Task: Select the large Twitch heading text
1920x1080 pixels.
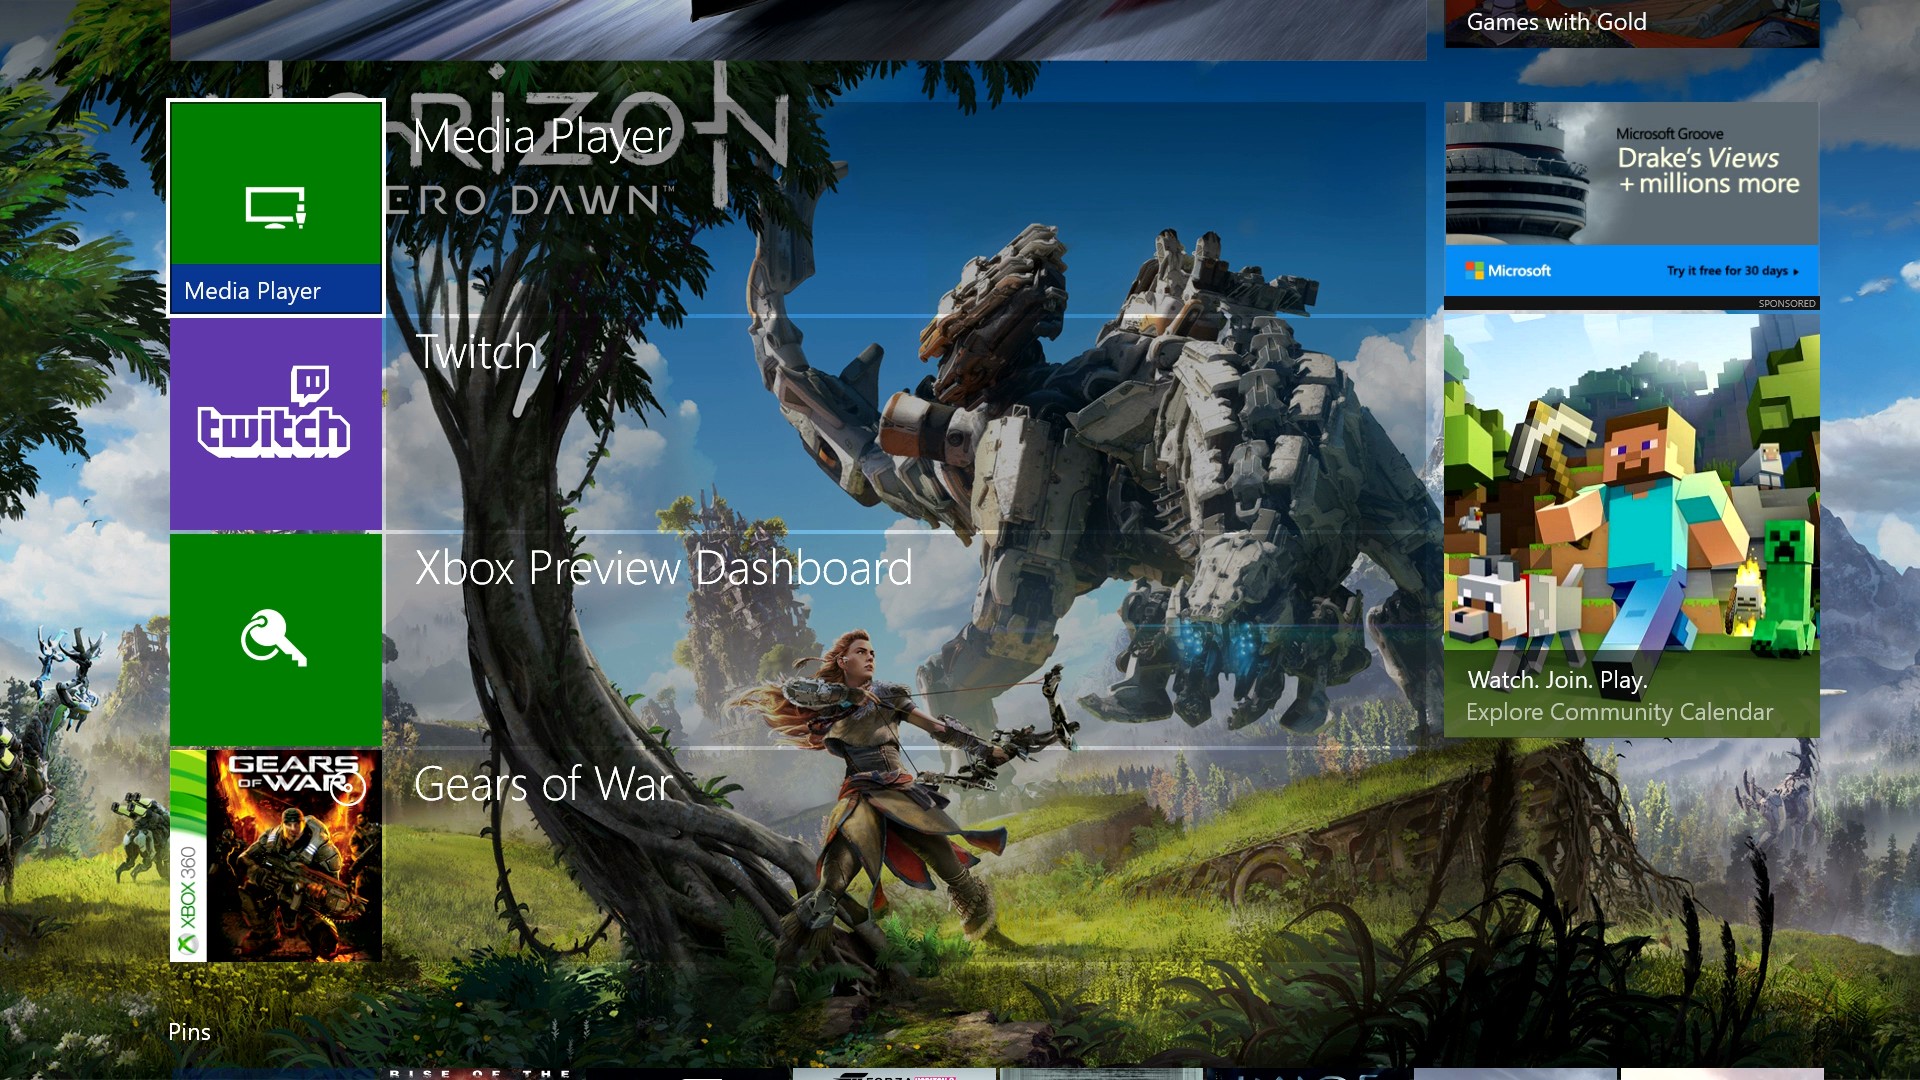Action: point(476,352)
